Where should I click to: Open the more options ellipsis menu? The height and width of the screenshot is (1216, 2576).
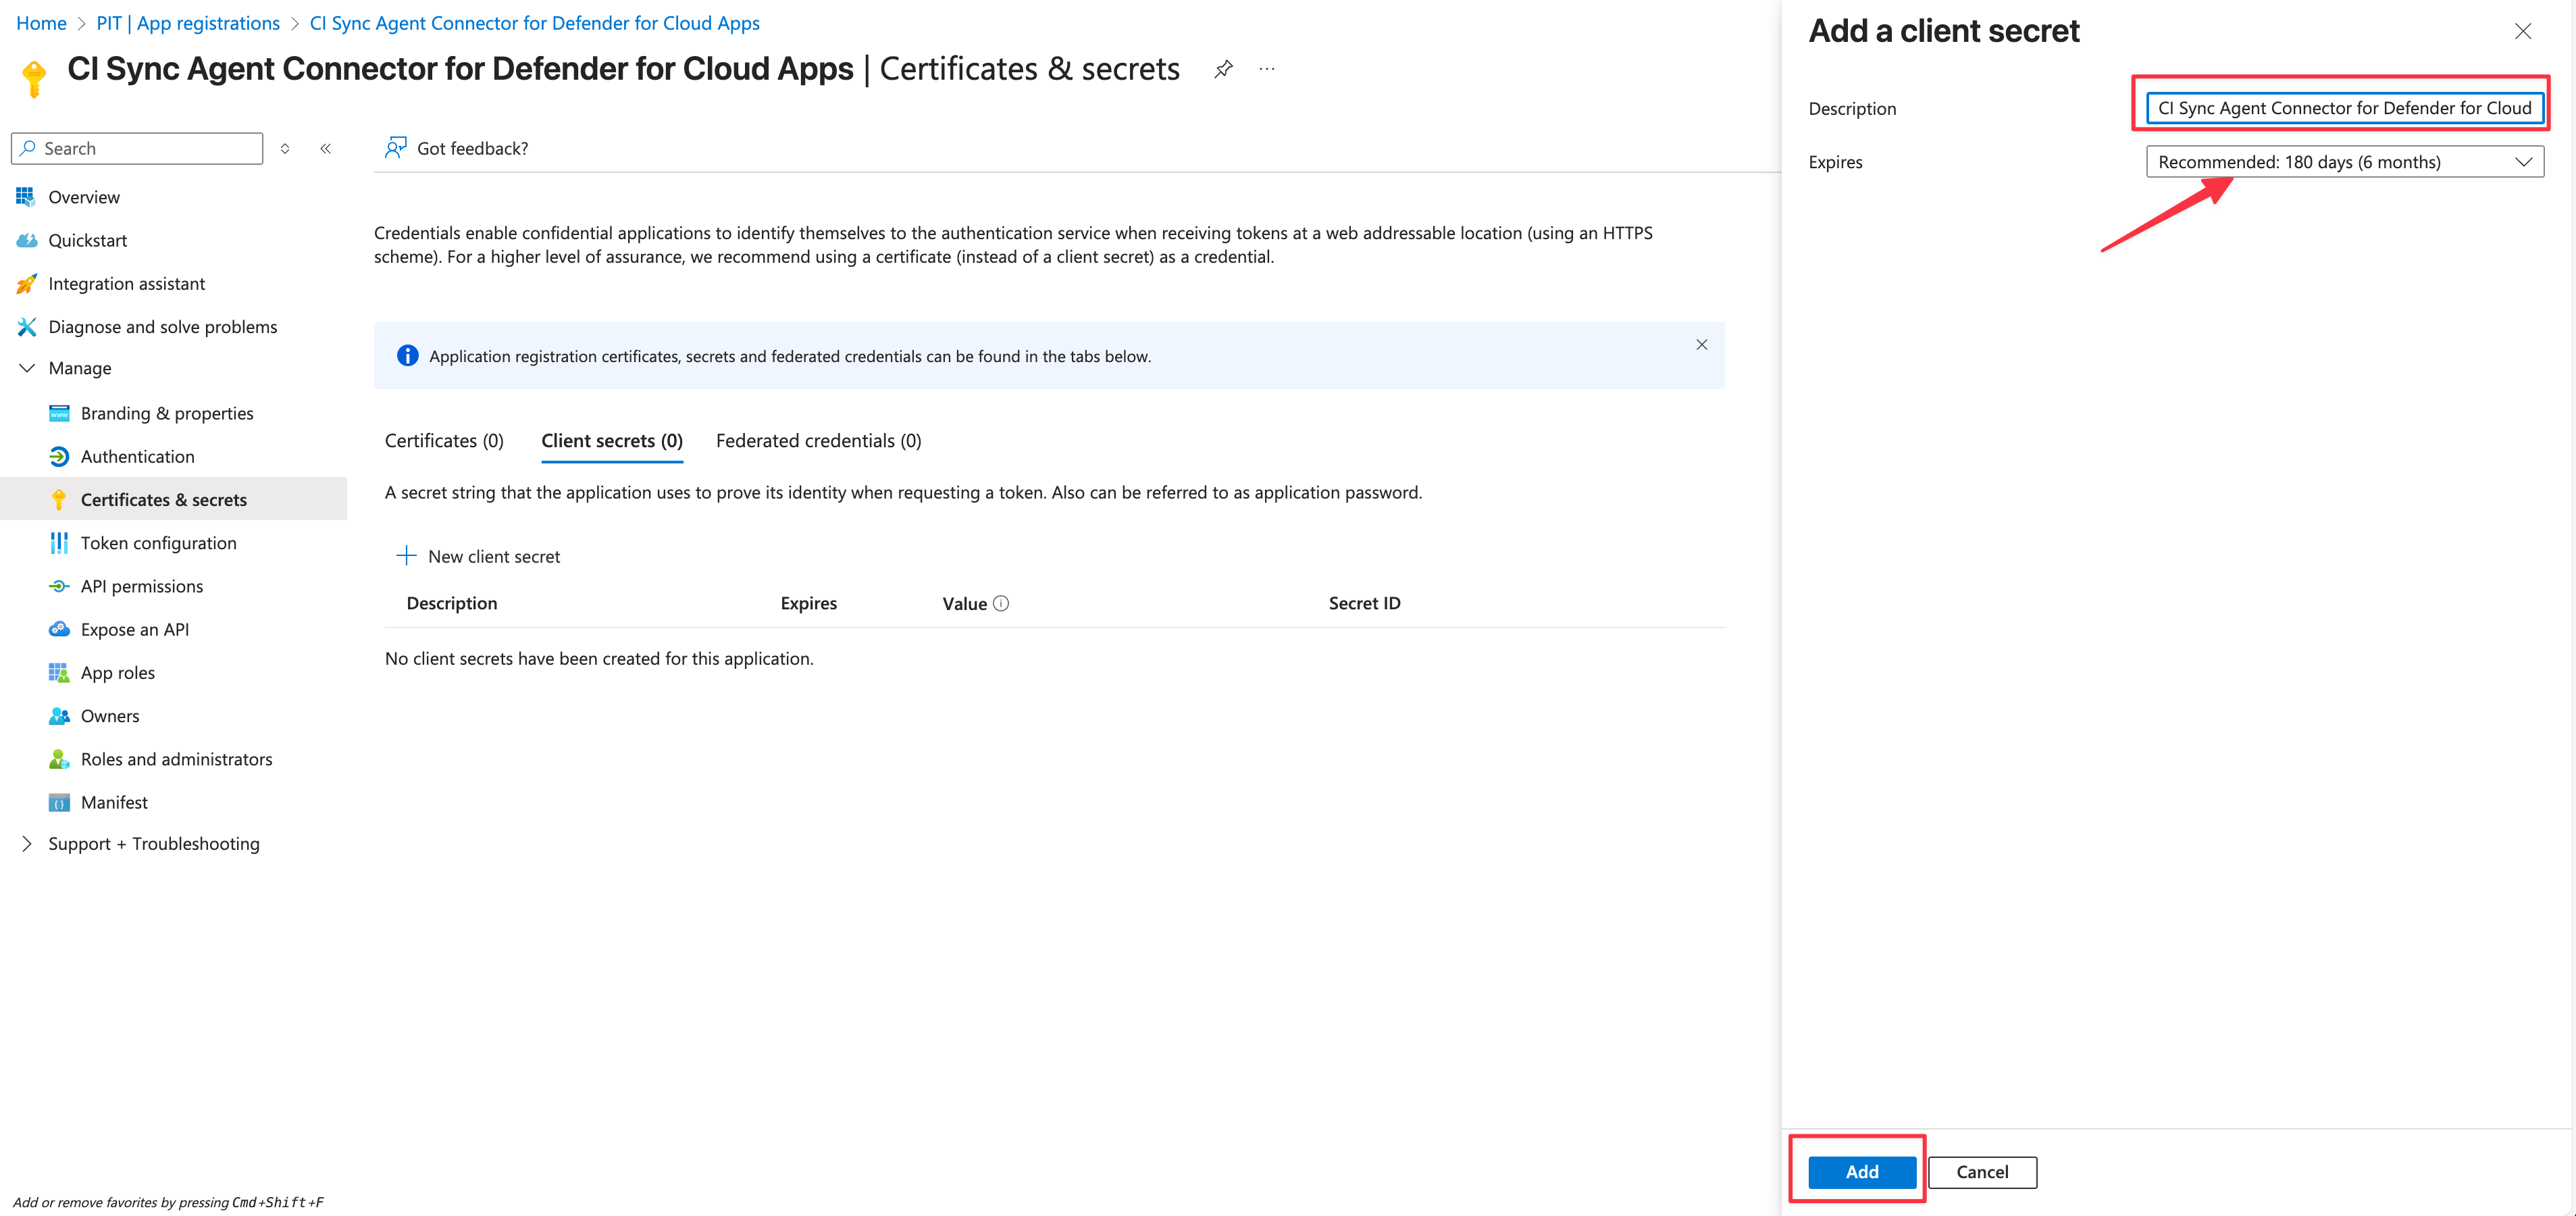click(x=1267, y=69)
